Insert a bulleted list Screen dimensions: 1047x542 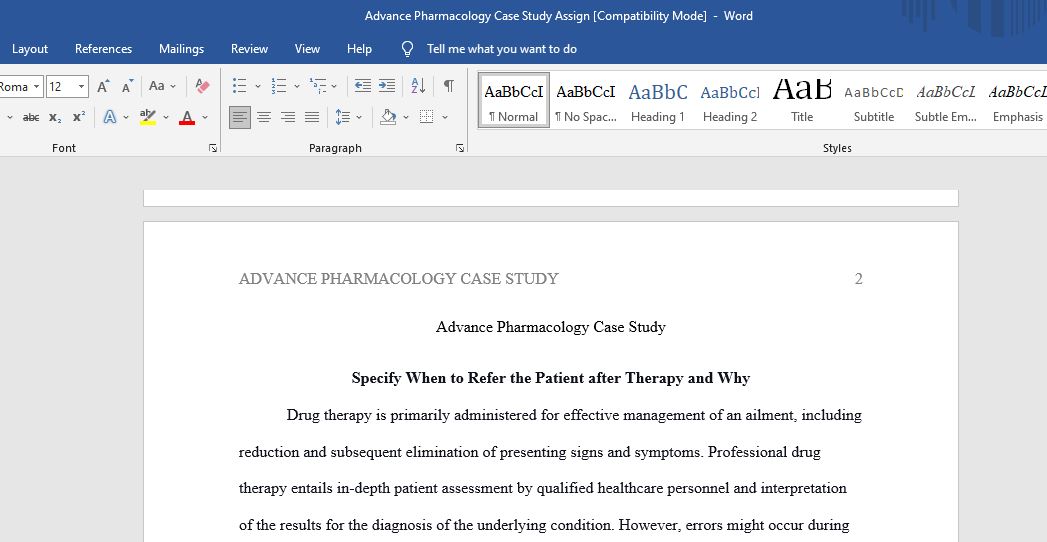coord(239,86)
